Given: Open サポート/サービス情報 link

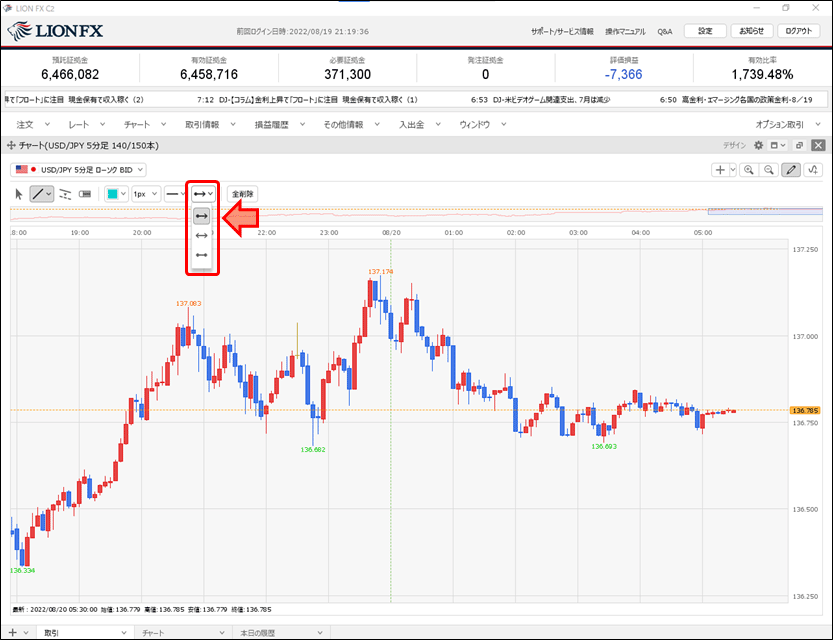Looking at the screenshot, I should 562,32.
